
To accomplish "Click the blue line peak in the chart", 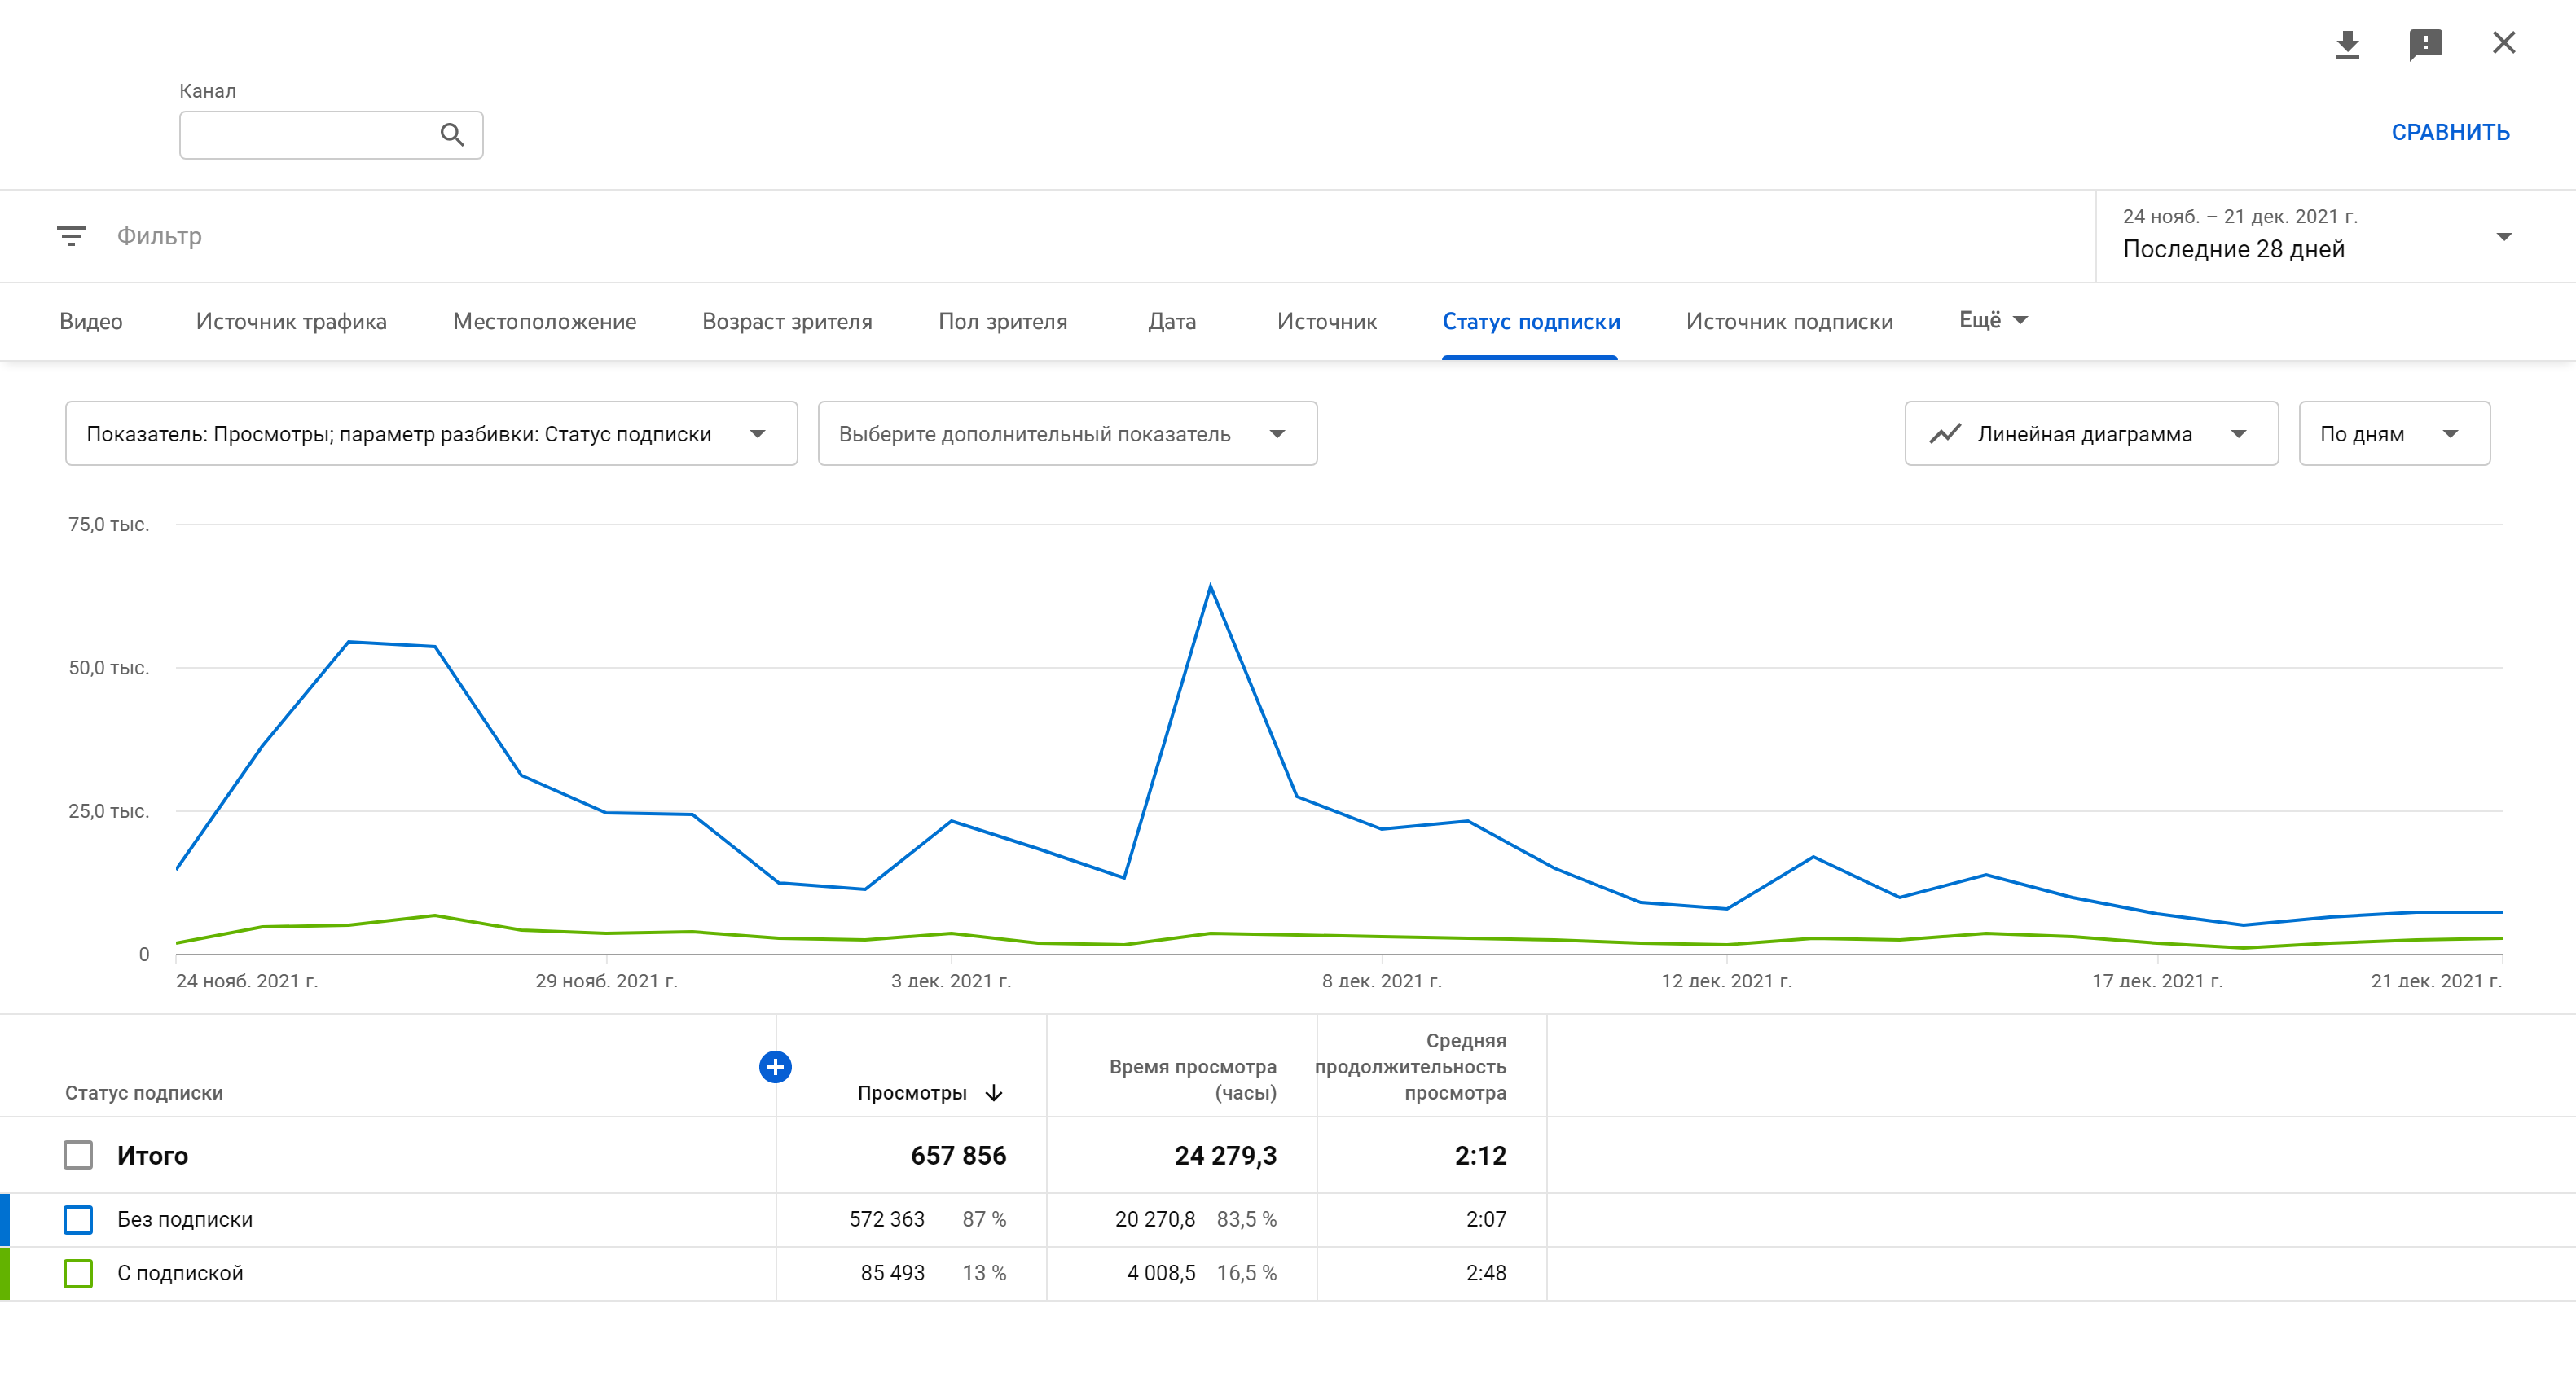I will coord(1210,586).
